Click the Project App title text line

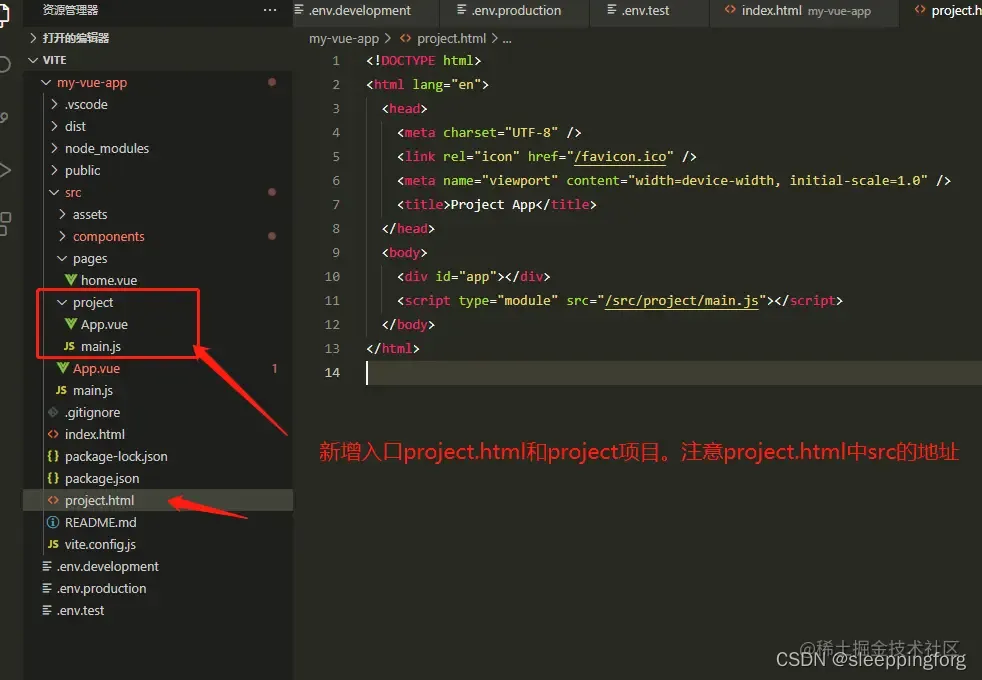pyautogui.click(x=497, y=205)
